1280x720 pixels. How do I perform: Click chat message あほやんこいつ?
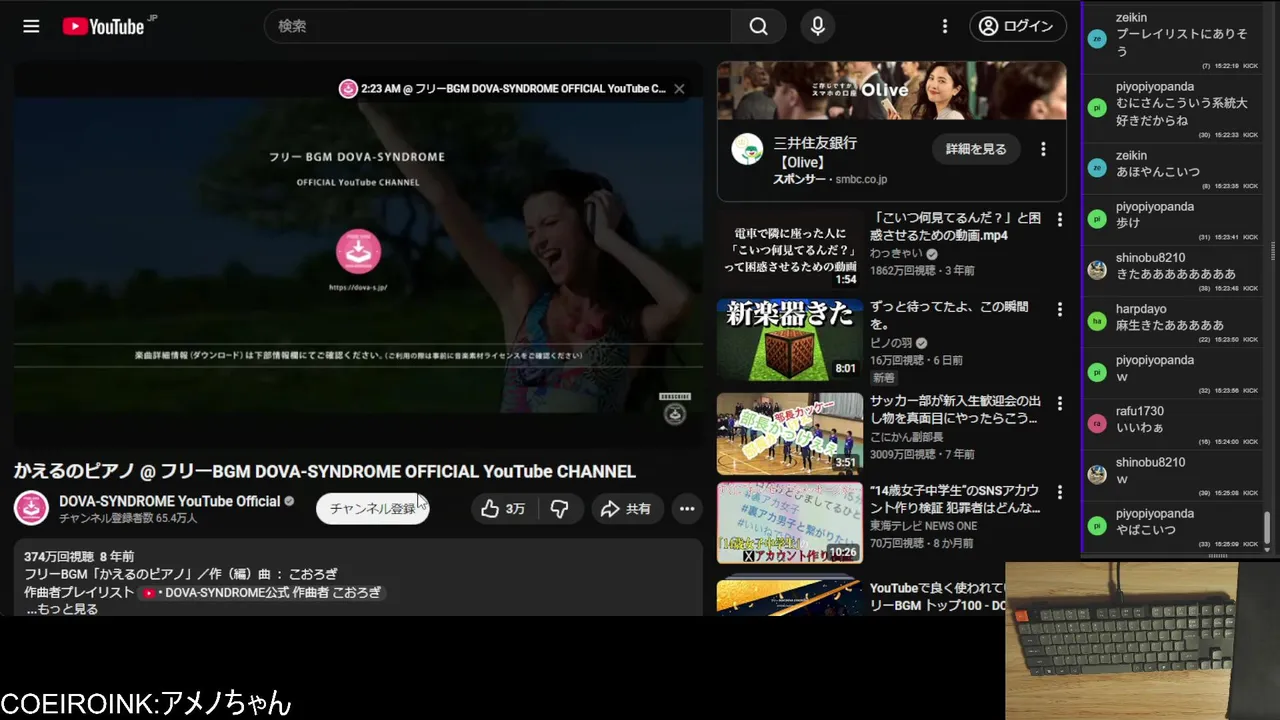pyautogui.click(x=1158, y=172)
